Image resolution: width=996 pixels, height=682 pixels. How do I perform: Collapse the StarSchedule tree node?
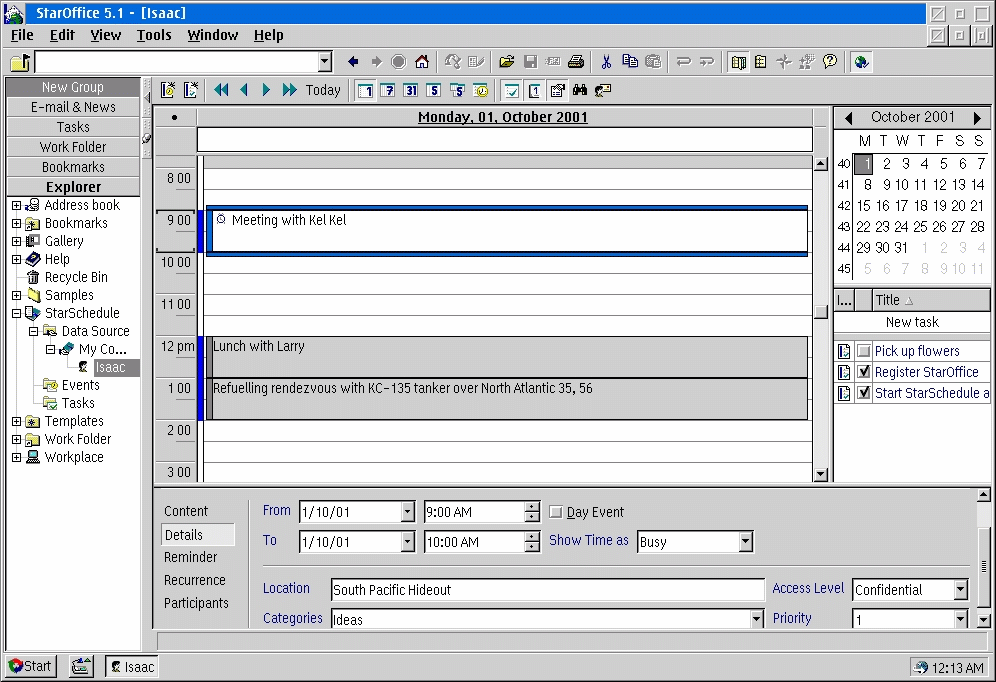(17, 313)
